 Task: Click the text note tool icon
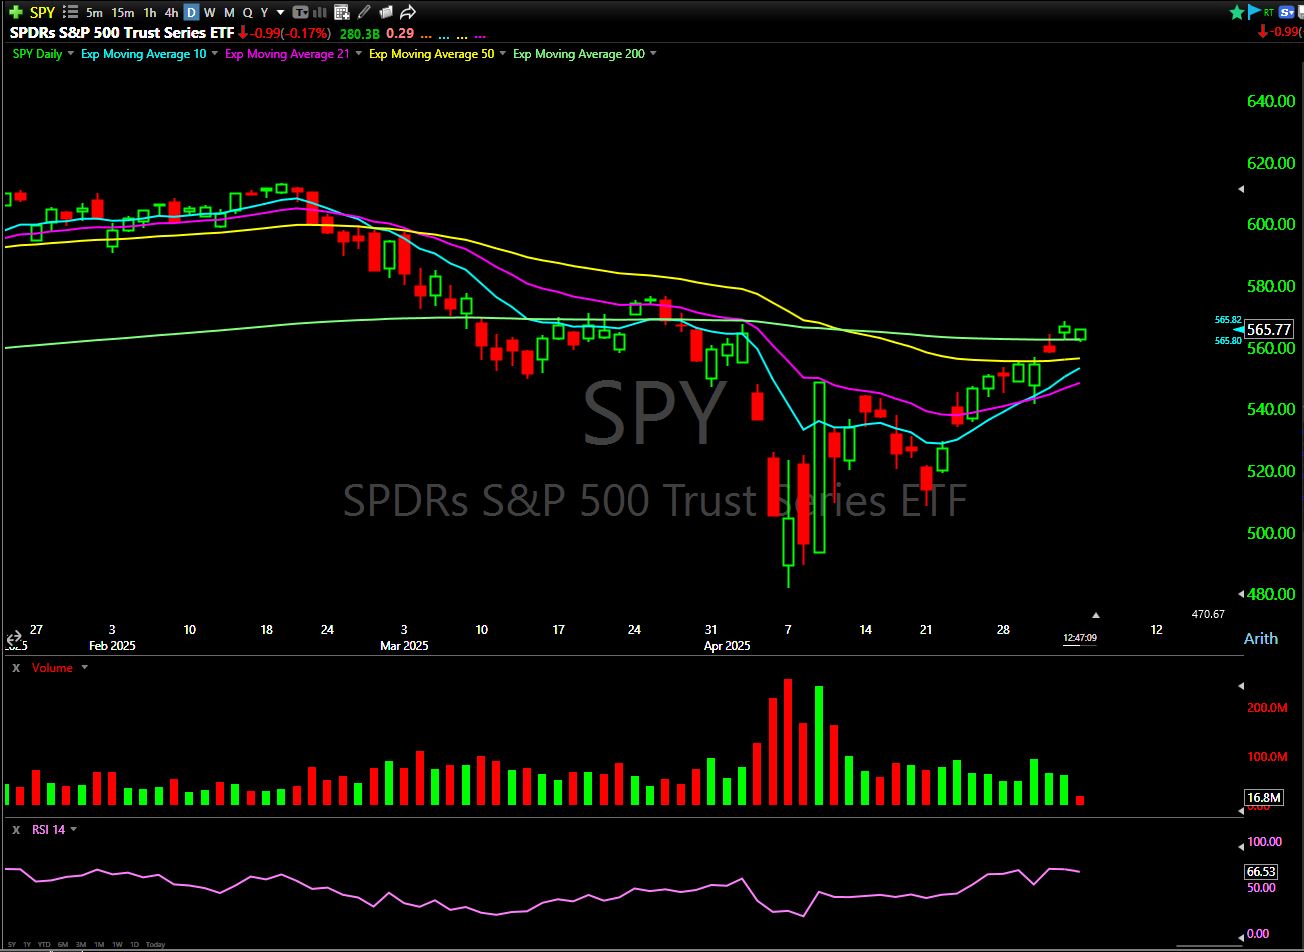tap(300, 12)
